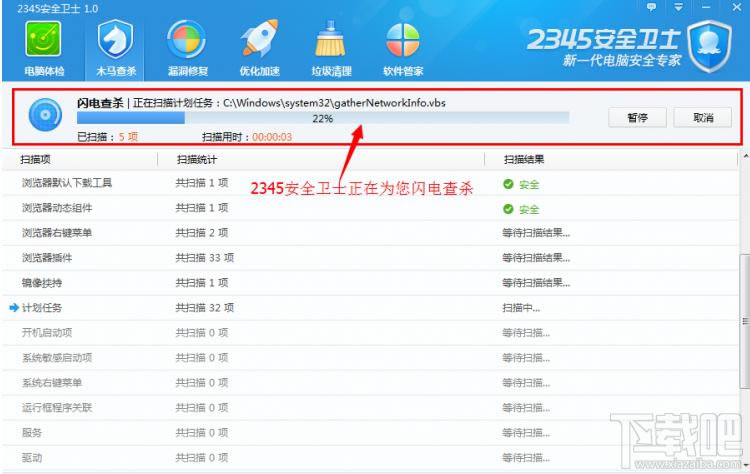Click the scan progress bar at 22%
Image resolution: width=750 pixels, height=474 pixels.
(322, 118)
